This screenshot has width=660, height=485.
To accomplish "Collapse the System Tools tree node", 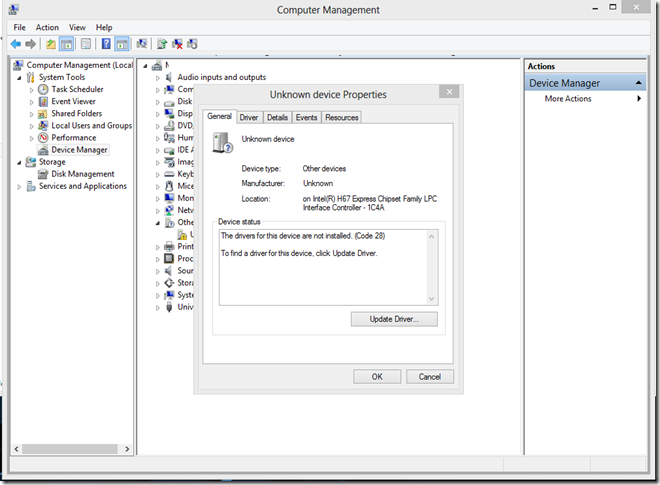I will coord(19,77).
